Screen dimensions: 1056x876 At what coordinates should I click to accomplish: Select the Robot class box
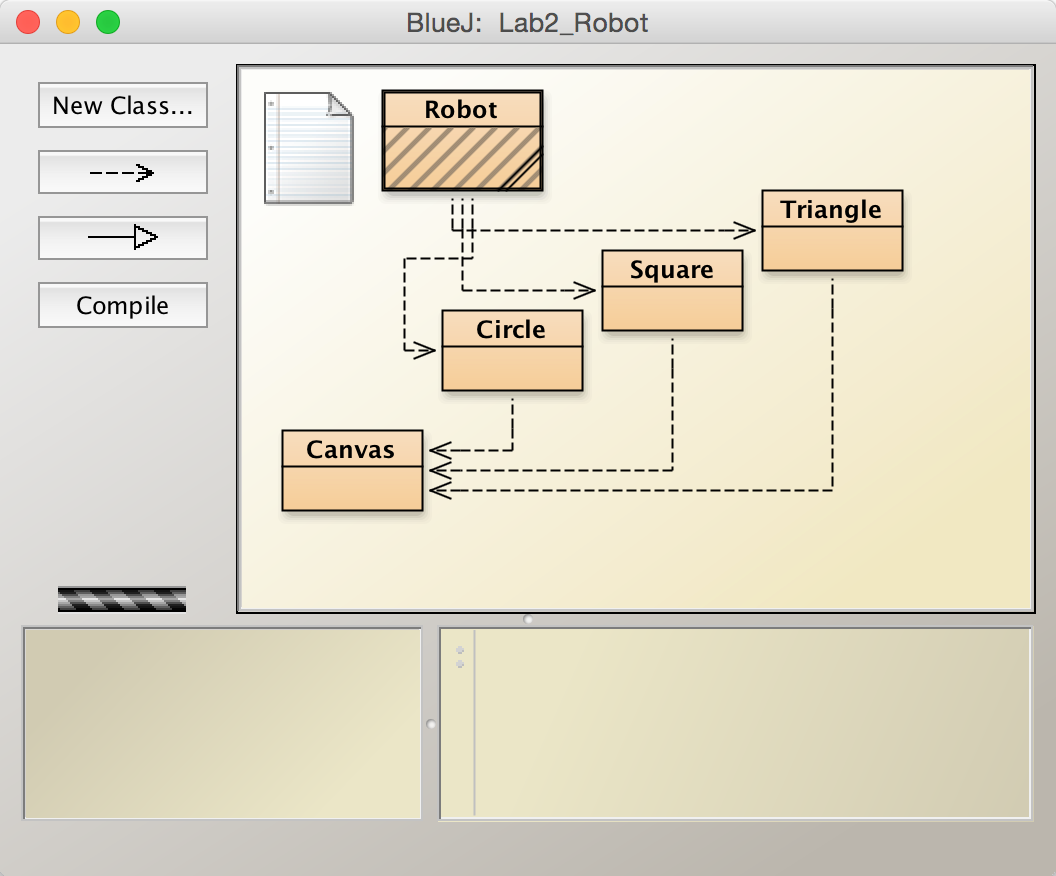(x=461, y=109)
